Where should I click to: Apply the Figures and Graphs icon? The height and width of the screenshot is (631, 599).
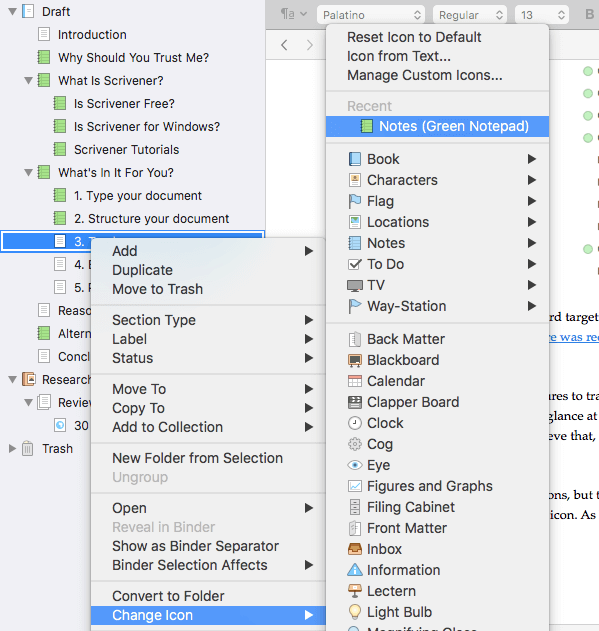pyautogui.click(x=437, y=486)
